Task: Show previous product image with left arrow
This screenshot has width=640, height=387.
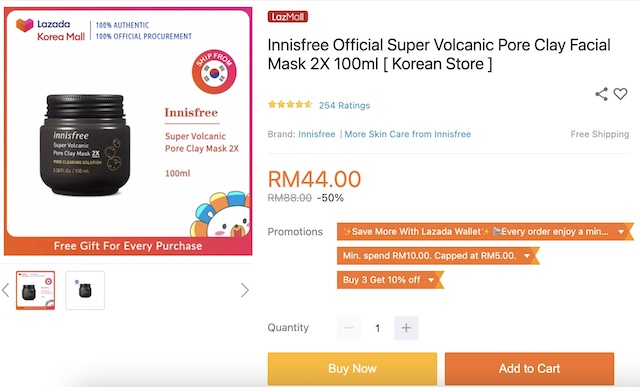Action: point(5,290)
